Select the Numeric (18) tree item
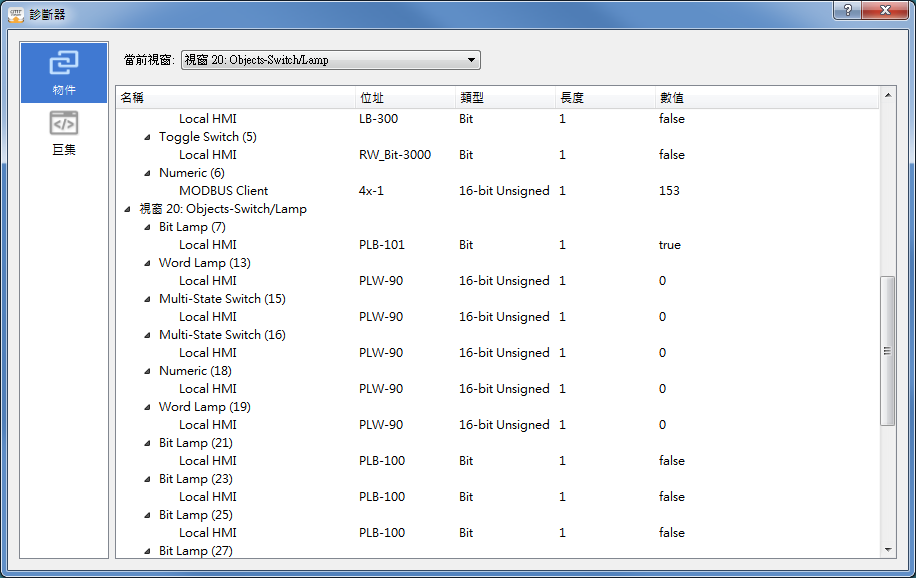The image size is (916, 578). coord(195,371)
